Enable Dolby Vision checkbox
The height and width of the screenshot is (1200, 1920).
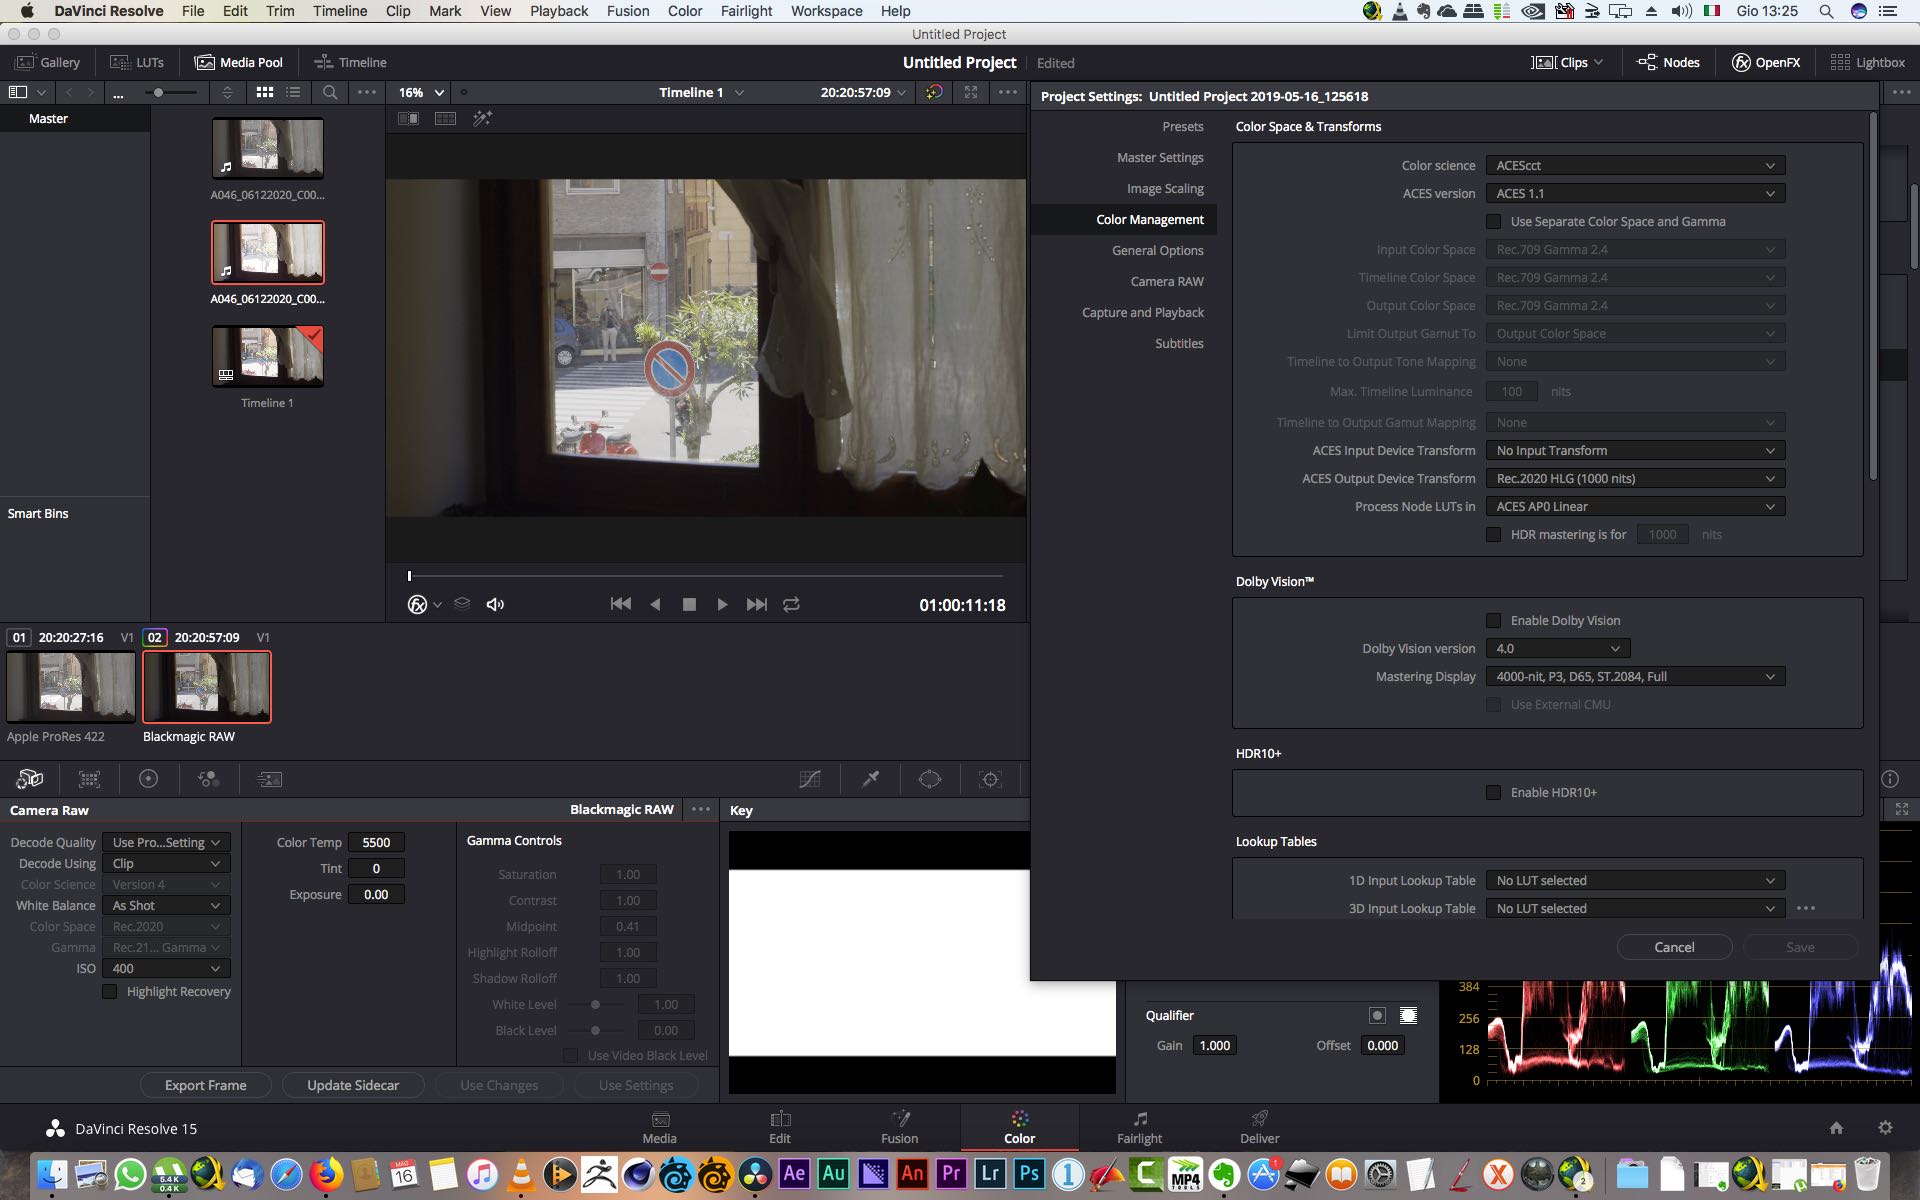click(1491, 619)
